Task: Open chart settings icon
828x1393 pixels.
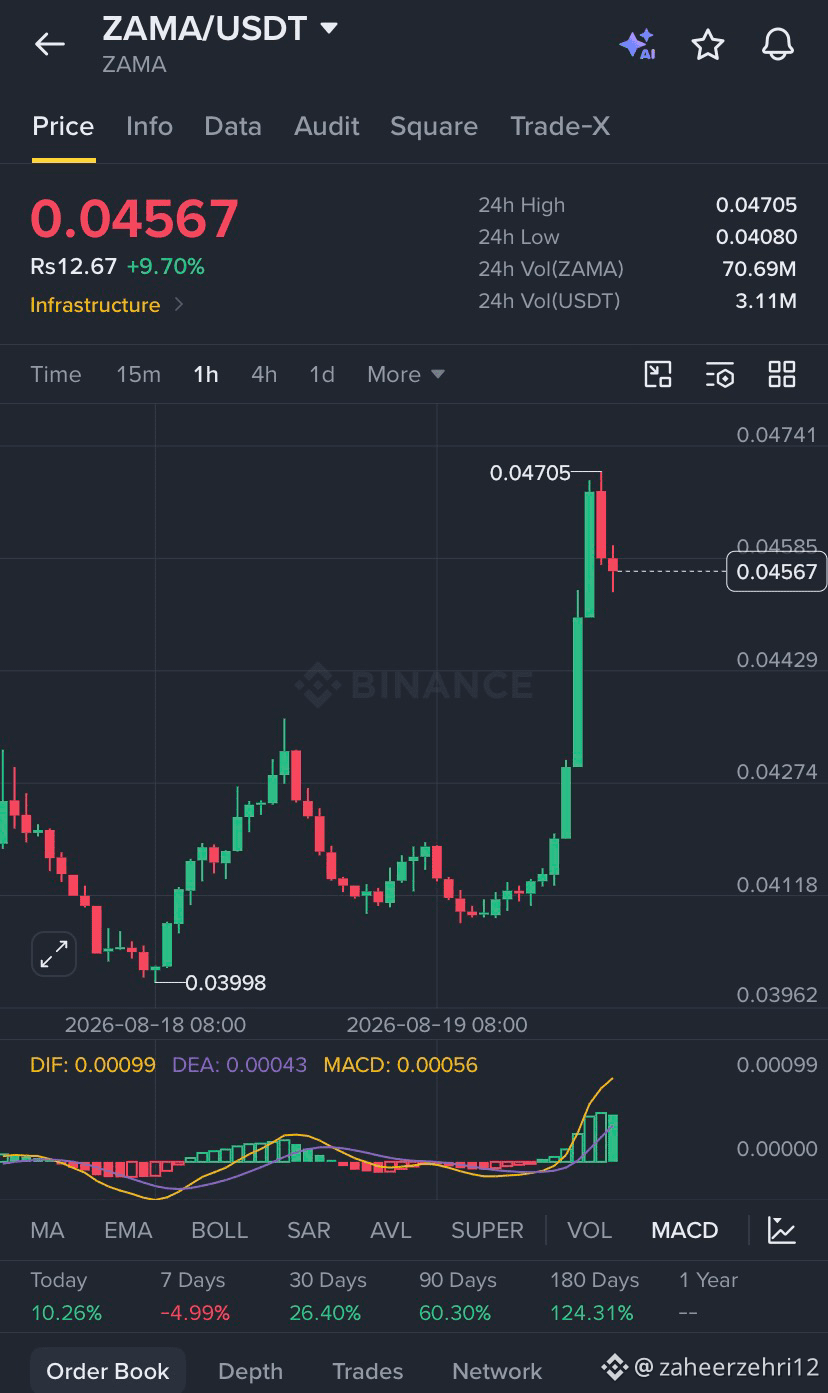Action: (720, 374)
